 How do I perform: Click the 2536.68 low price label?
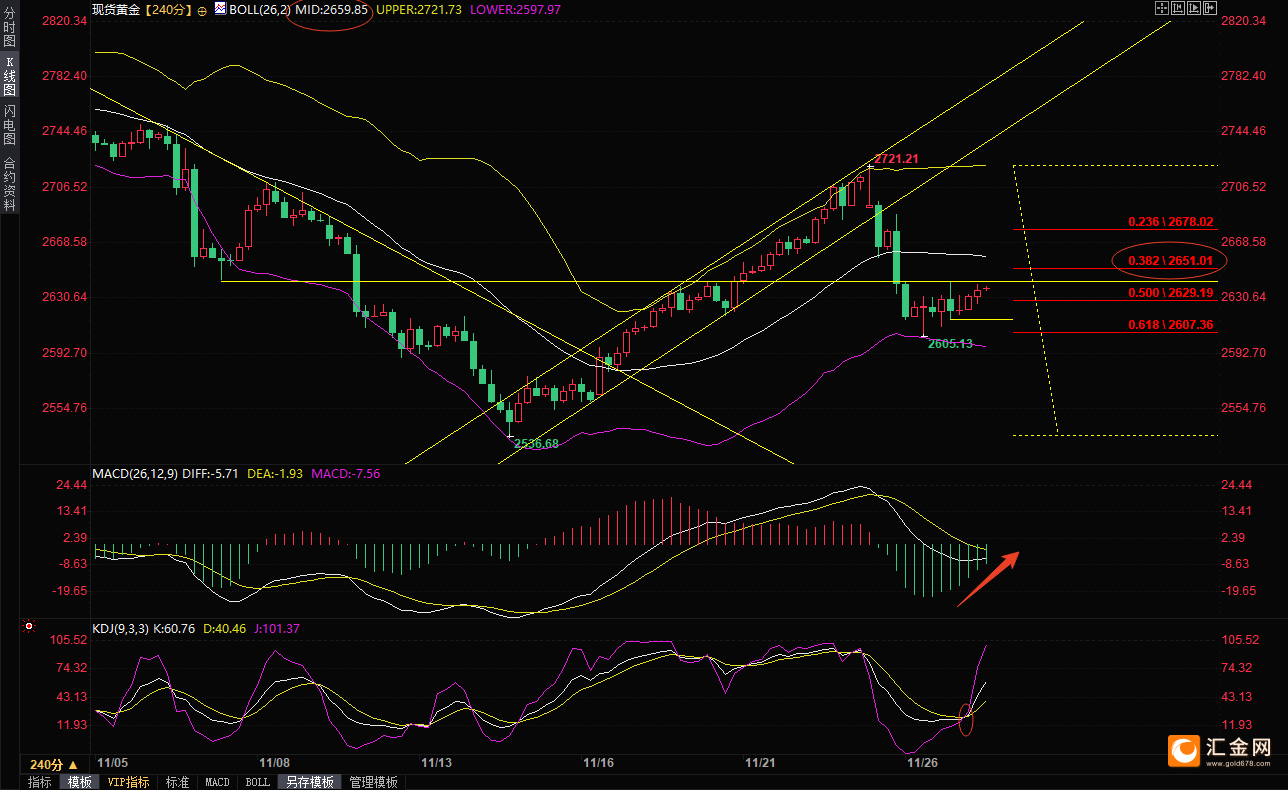tap(536, 443)
